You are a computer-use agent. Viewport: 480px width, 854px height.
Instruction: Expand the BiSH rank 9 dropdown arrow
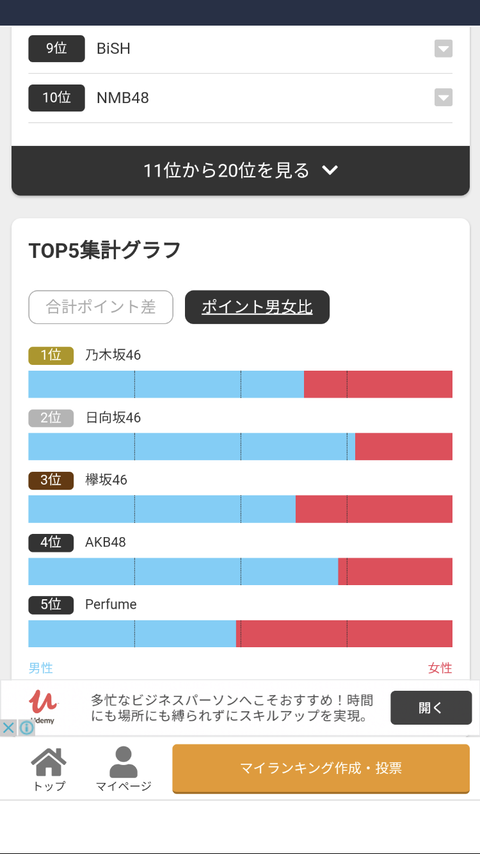point(443,49)
